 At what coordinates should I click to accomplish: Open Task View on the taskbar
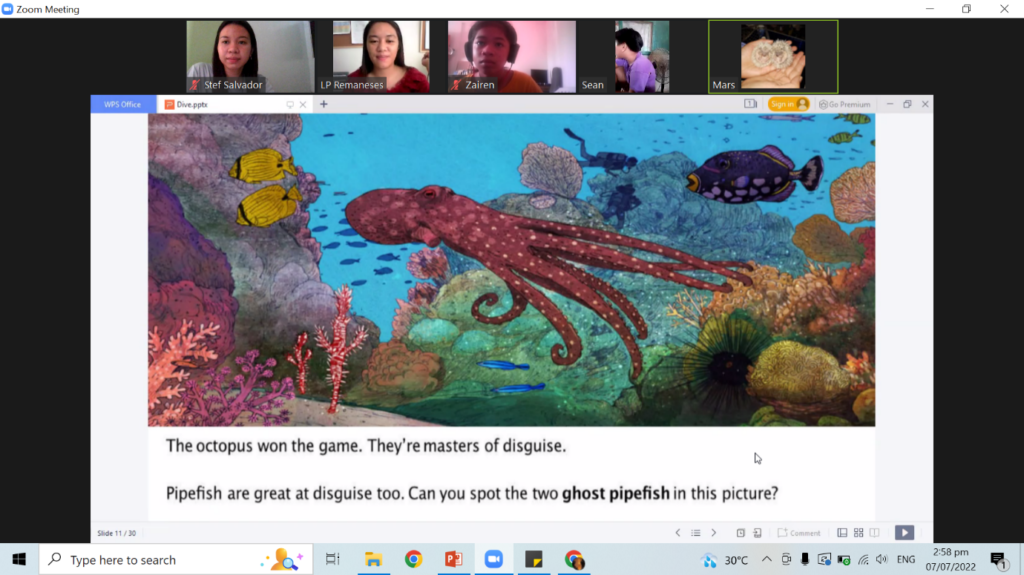[x=333, y=559]
